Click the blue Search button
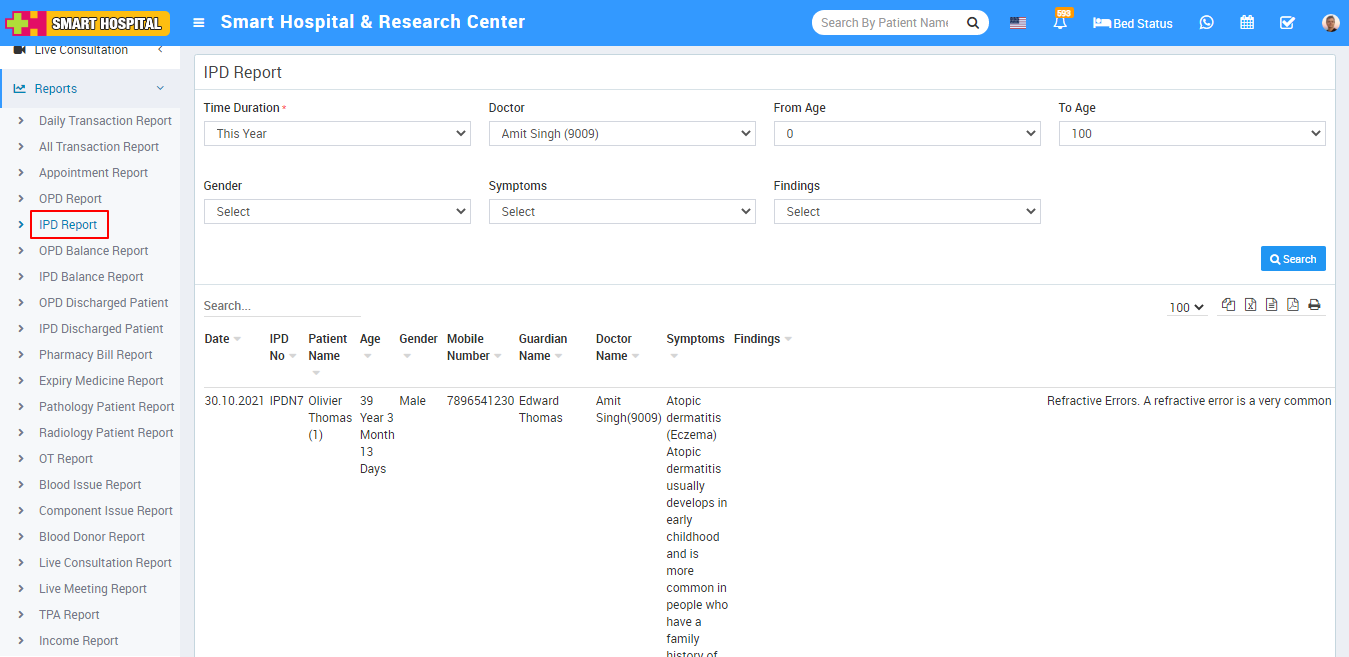Viewport: 1349px width, 657px height. [1292, 259]
